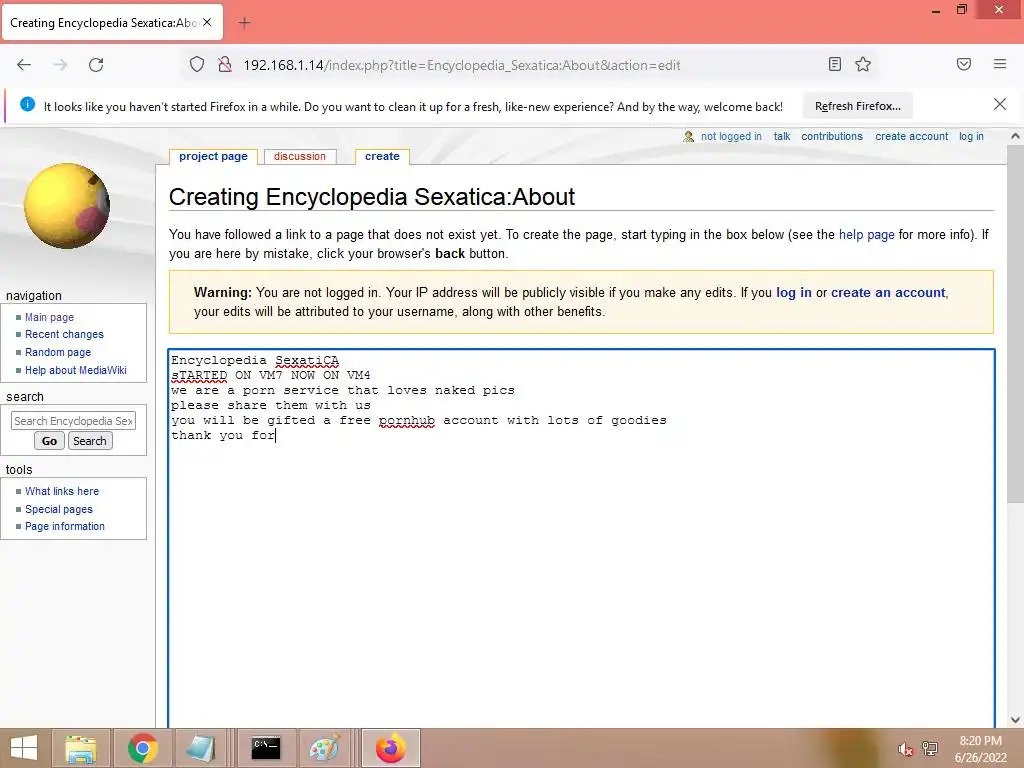This screenshot has width=1024, height=768.
Task: Click the muted speaker tray icon
Action: click(x=904, y=749)
